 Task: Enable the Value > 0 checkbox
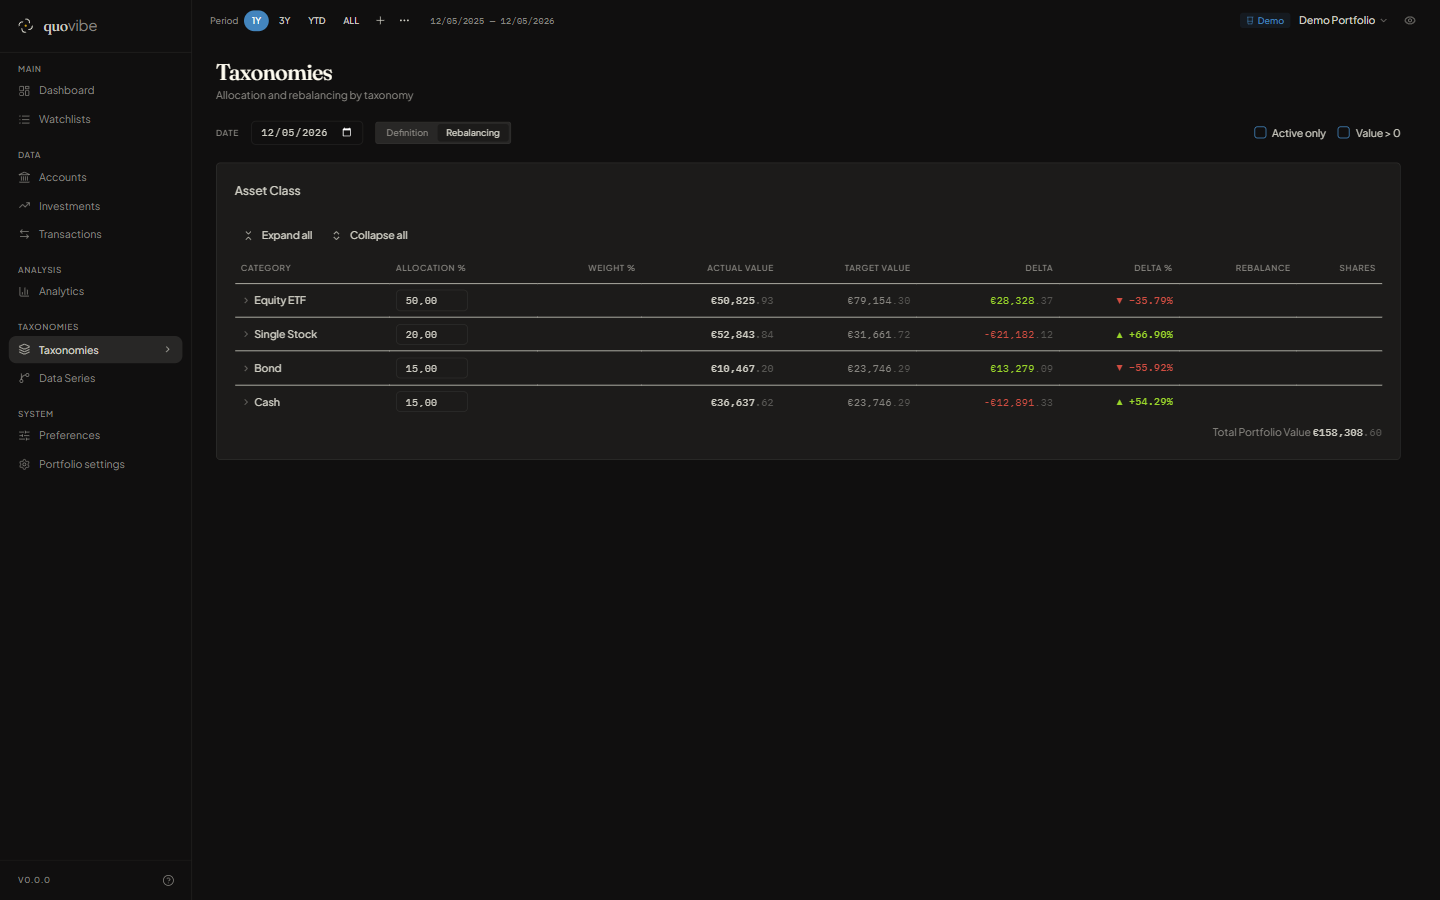pyautogui.click(x=1344, y=132)
